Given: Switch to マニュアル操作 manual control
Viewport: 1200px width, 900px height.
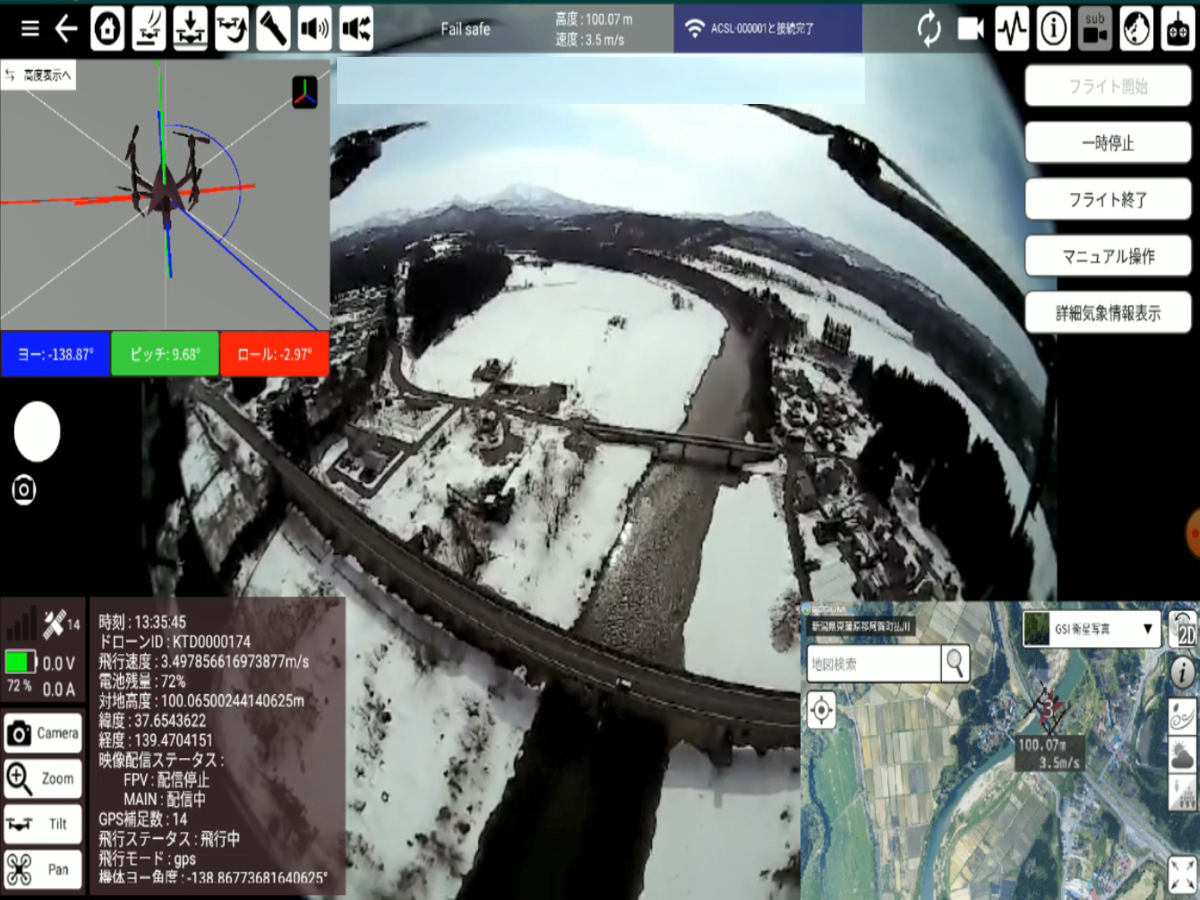Looking at the screenshot, I should click(1108, 256).
